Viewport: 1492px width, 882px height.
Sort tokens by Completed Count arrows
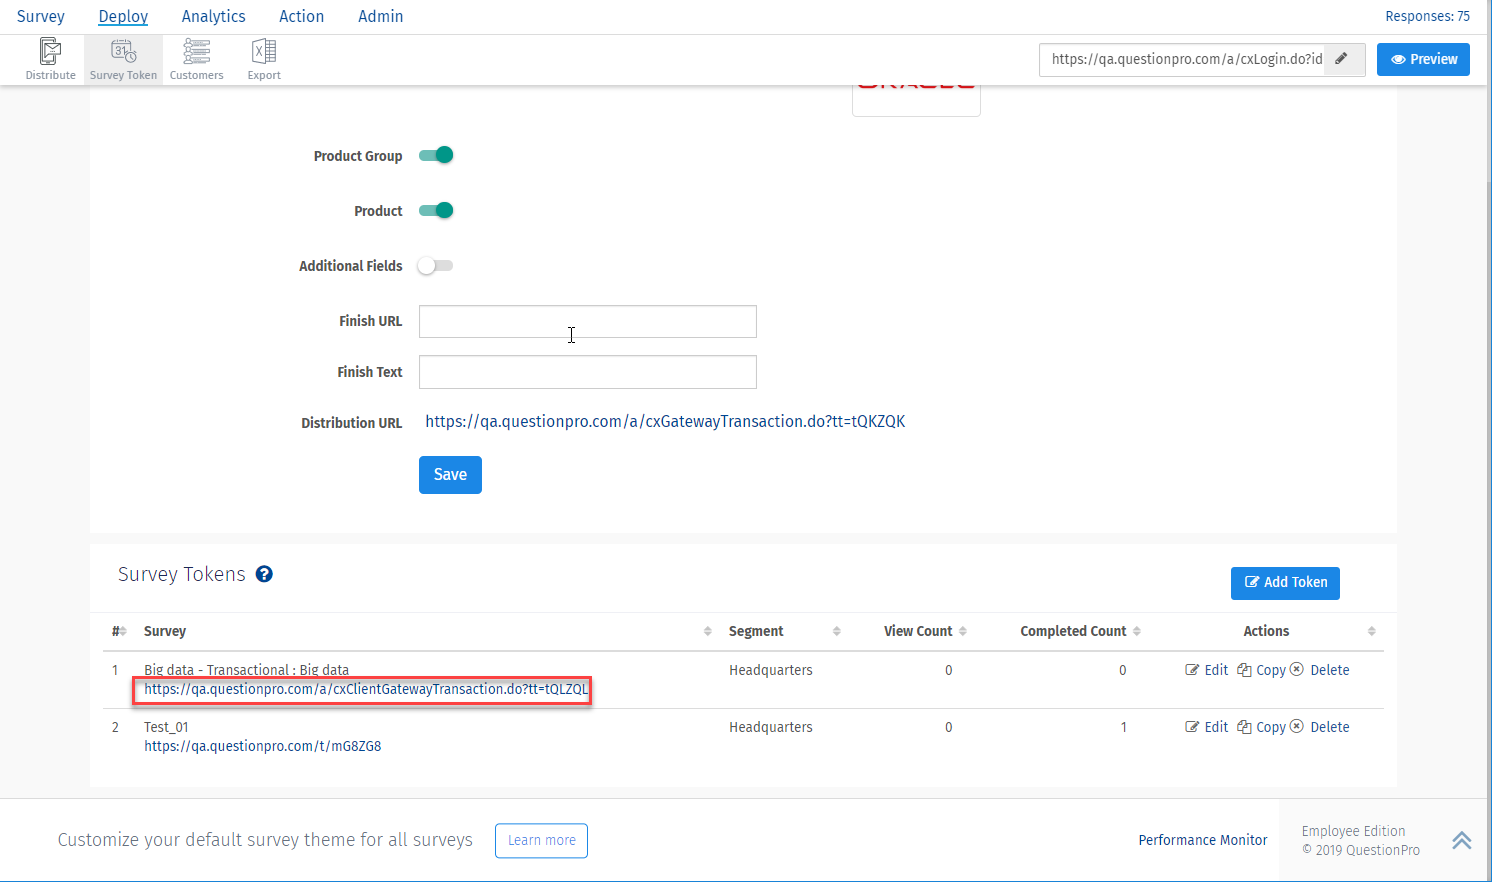point(1137,631)
